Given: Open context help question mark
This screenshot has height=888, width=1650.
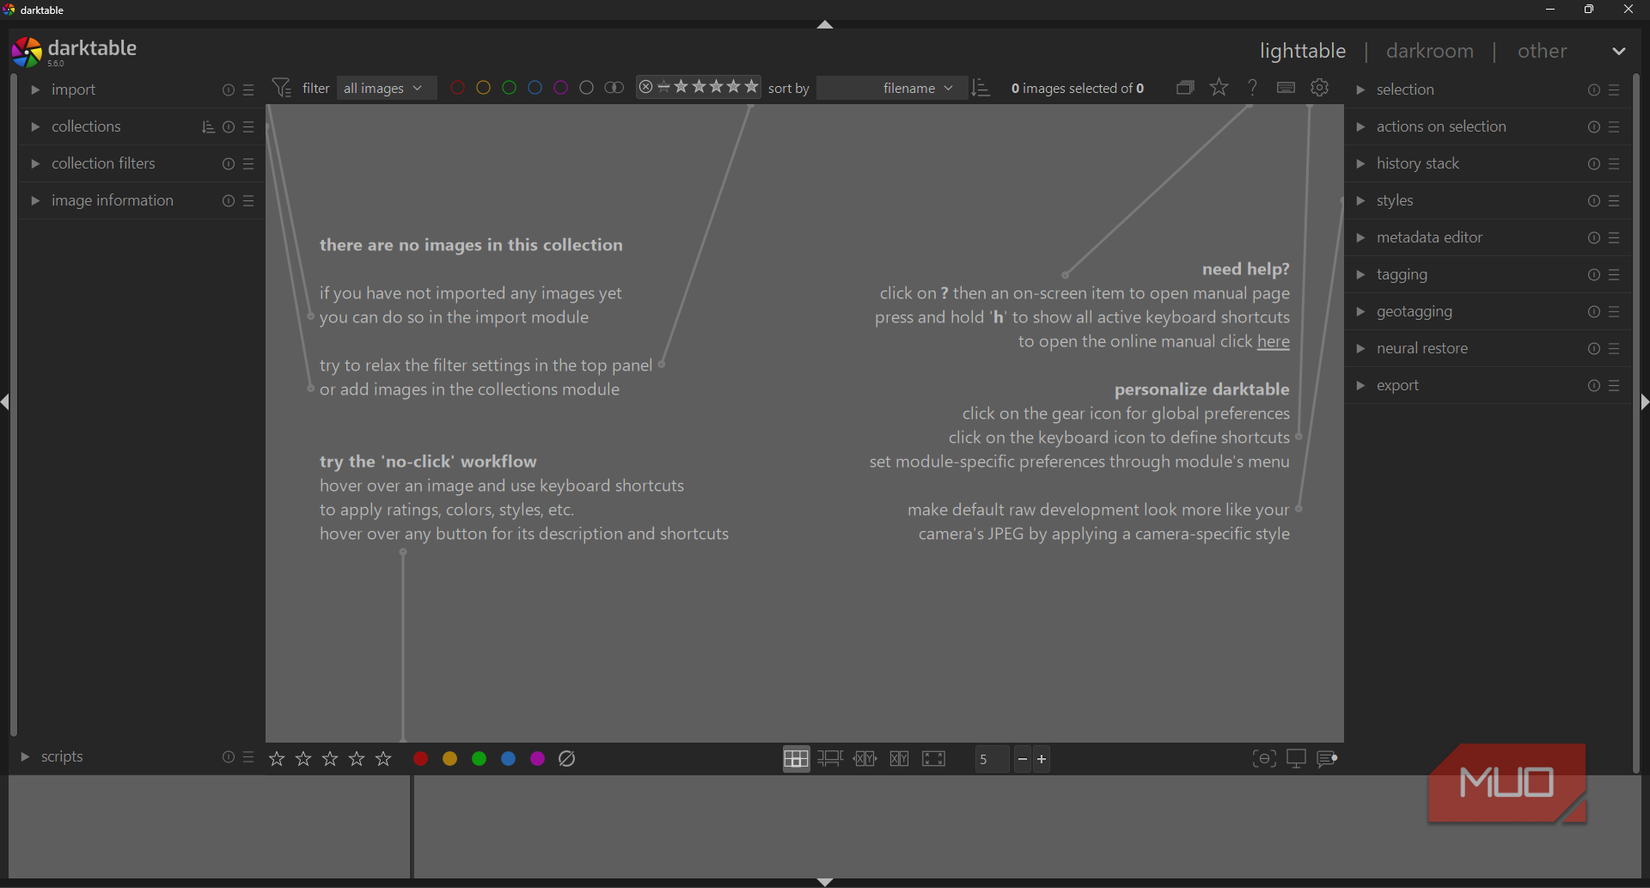Looking at the screenshot, I should (1252, 88).
